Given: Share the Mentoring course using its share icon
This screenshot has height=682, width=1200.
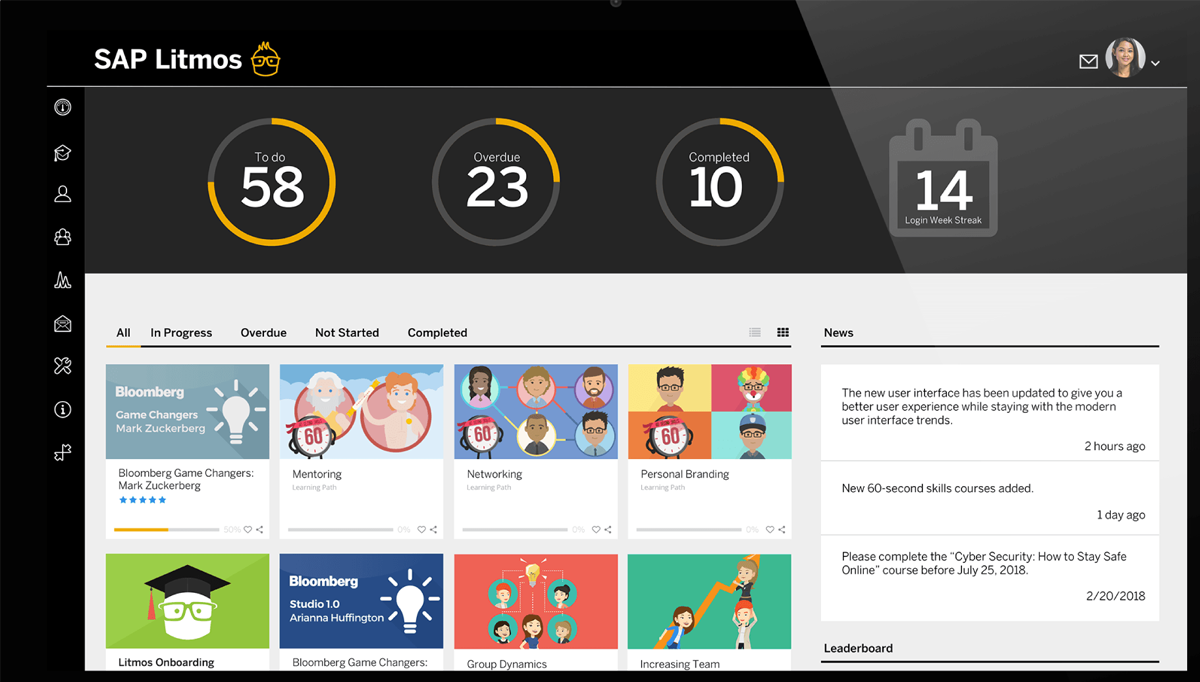Looking at the screenshot, I should coord(434,528).
